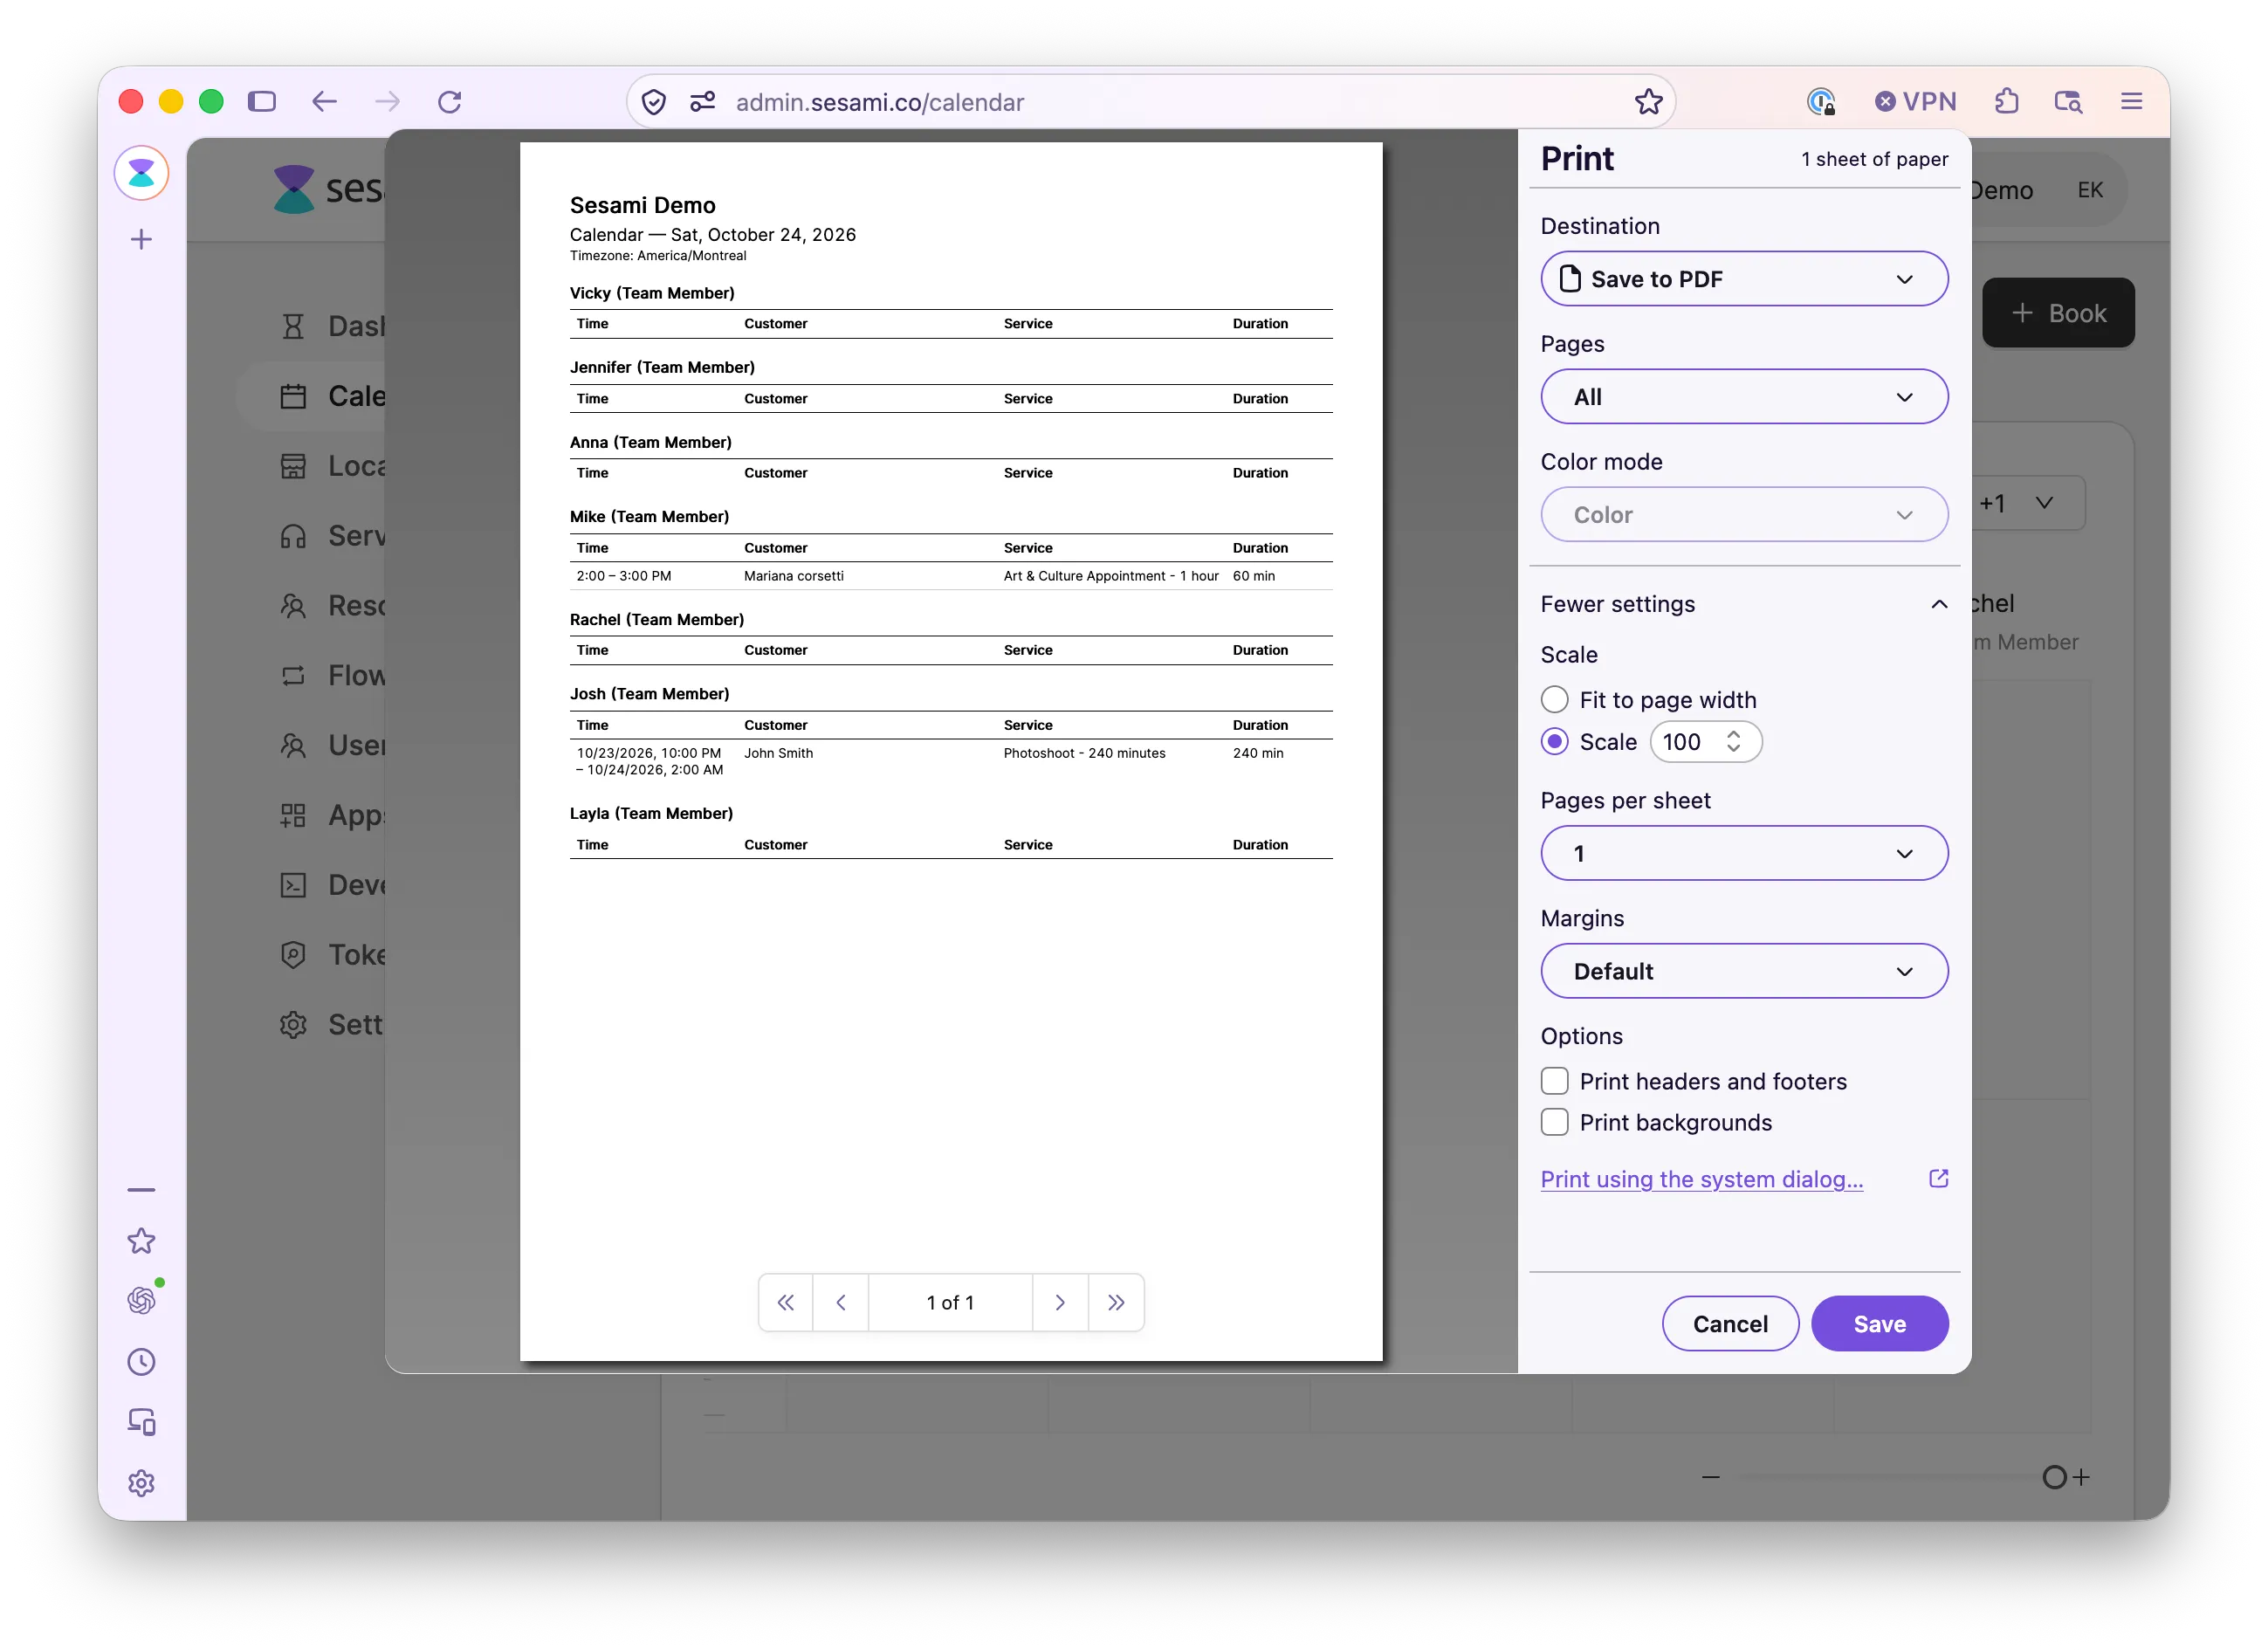Screen dimensions: 2268x1650
Task: Open the extensions puzzle icon
Action: click(x=2006, y=101)
